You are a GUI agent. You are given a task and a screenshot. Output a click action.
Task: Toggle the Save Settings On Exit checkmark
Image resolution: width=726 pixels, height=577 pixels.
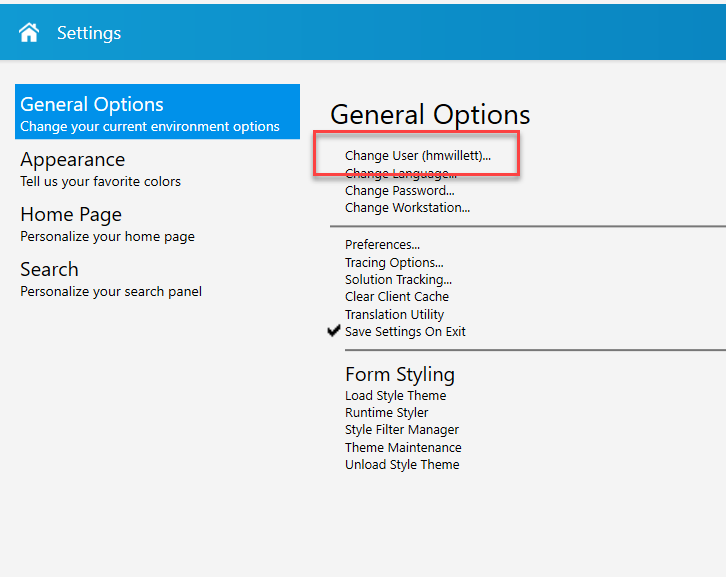pos(334,331)
